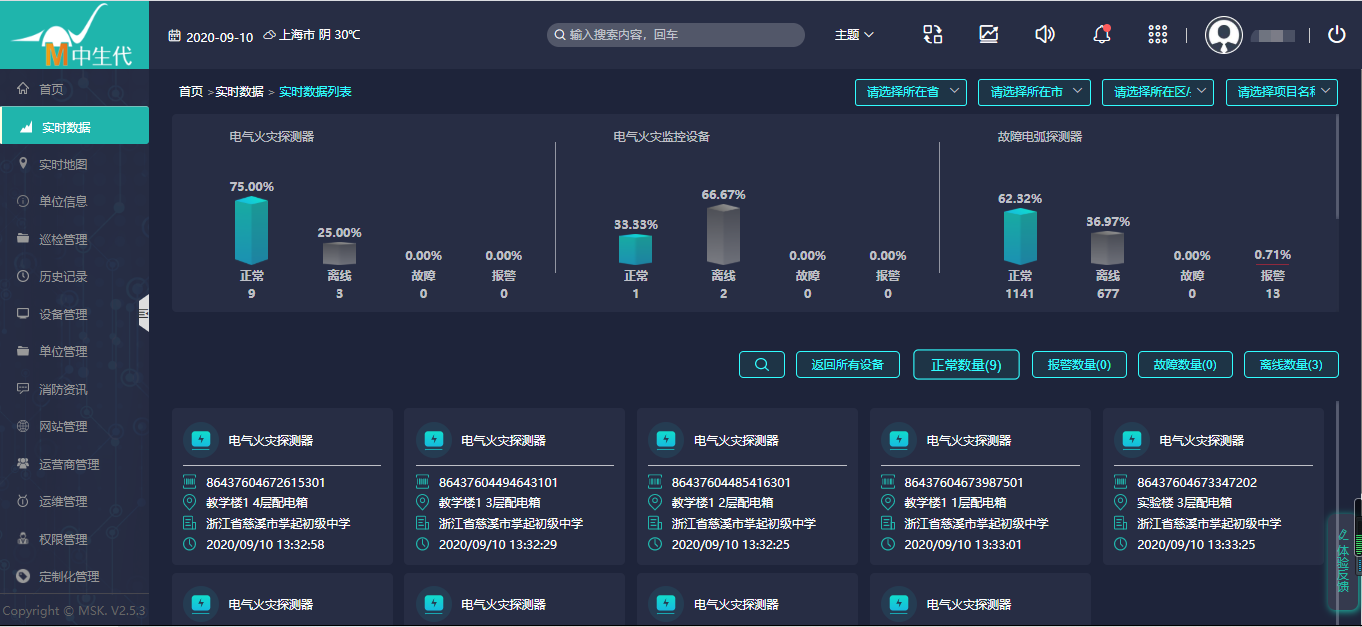Image resolution: width=1362 pixels, height=627 pixels.
Task: Open the apps grid icon
Action: [1157, 34]
